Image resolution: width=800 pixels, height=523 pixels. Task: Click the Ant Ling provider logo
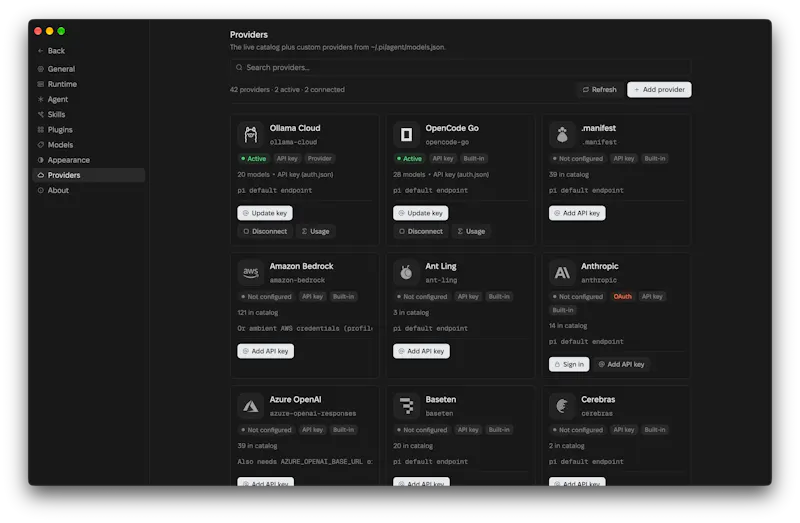pos(406,272)
